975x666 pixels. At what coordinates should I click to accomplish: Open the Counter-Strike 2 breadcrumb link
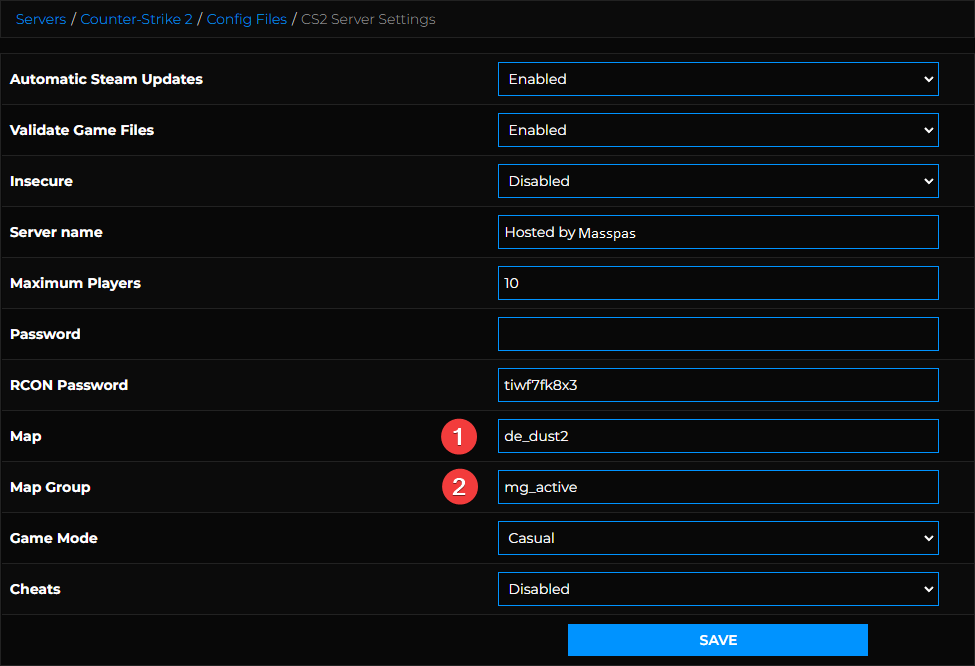136,19
